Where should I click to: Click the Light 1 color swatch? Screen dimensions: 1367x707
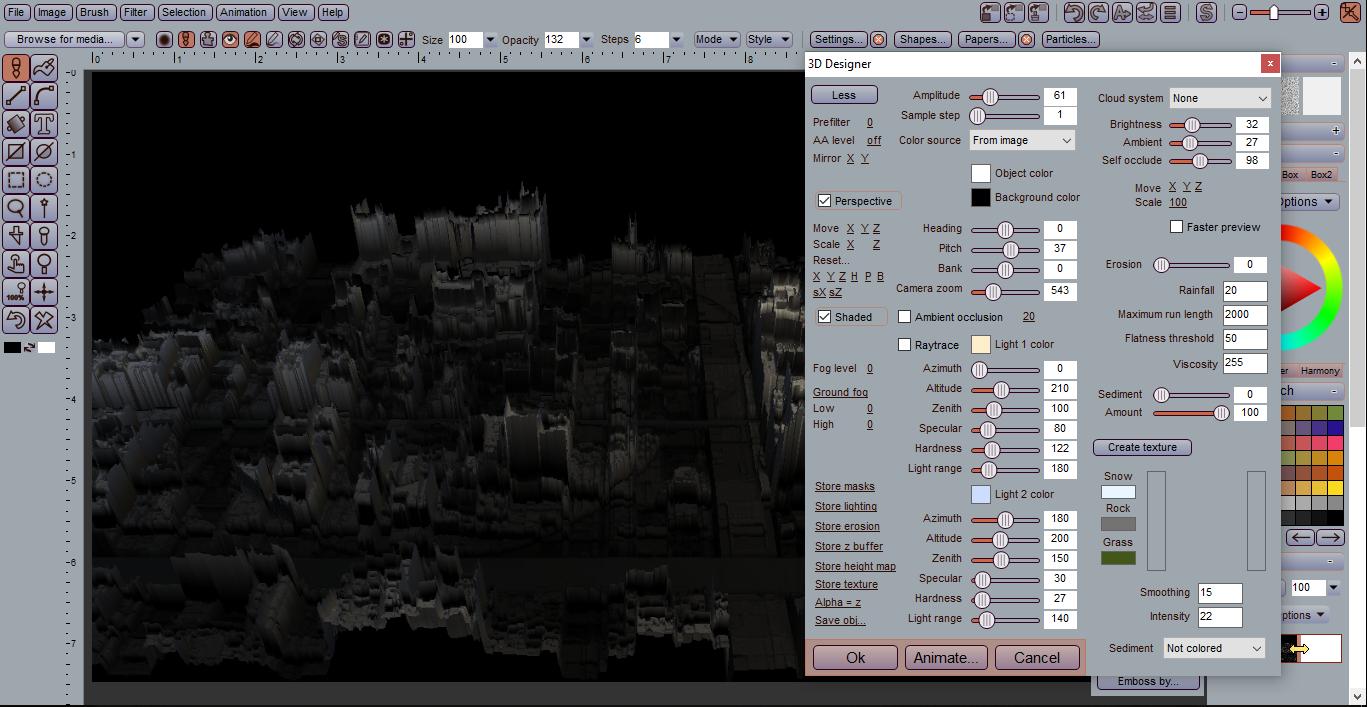[980, 345]
